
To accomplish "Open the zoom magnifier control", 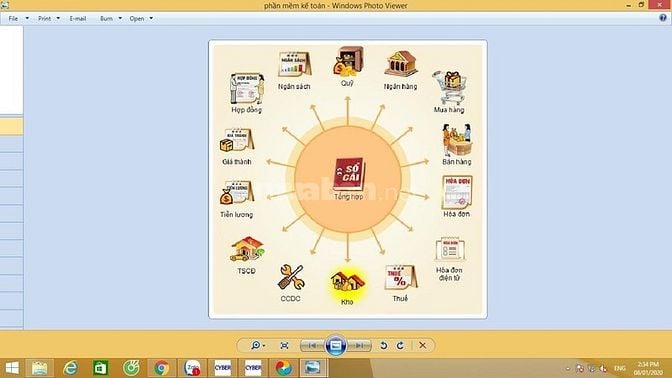I will (x=258, y=345).
